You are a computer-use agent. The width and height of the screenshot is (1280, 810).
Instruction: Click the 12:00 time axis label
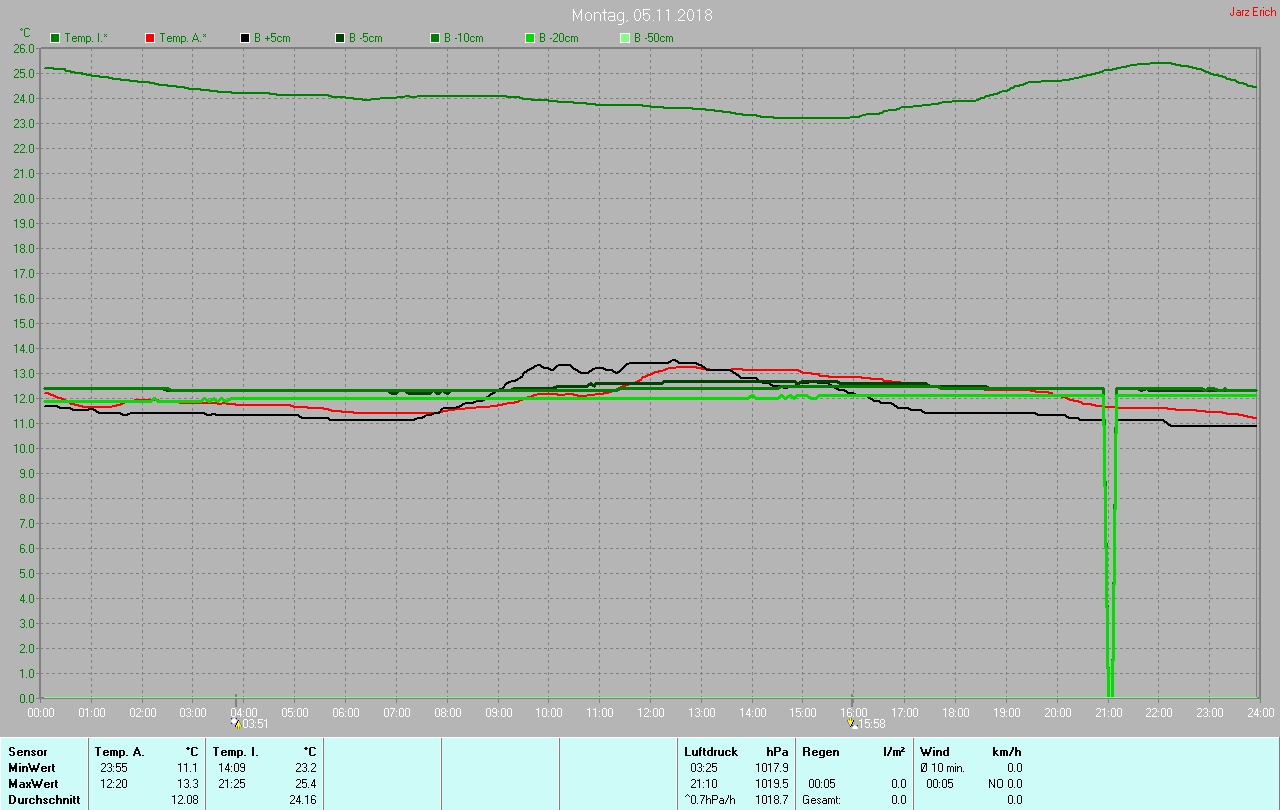651,712
